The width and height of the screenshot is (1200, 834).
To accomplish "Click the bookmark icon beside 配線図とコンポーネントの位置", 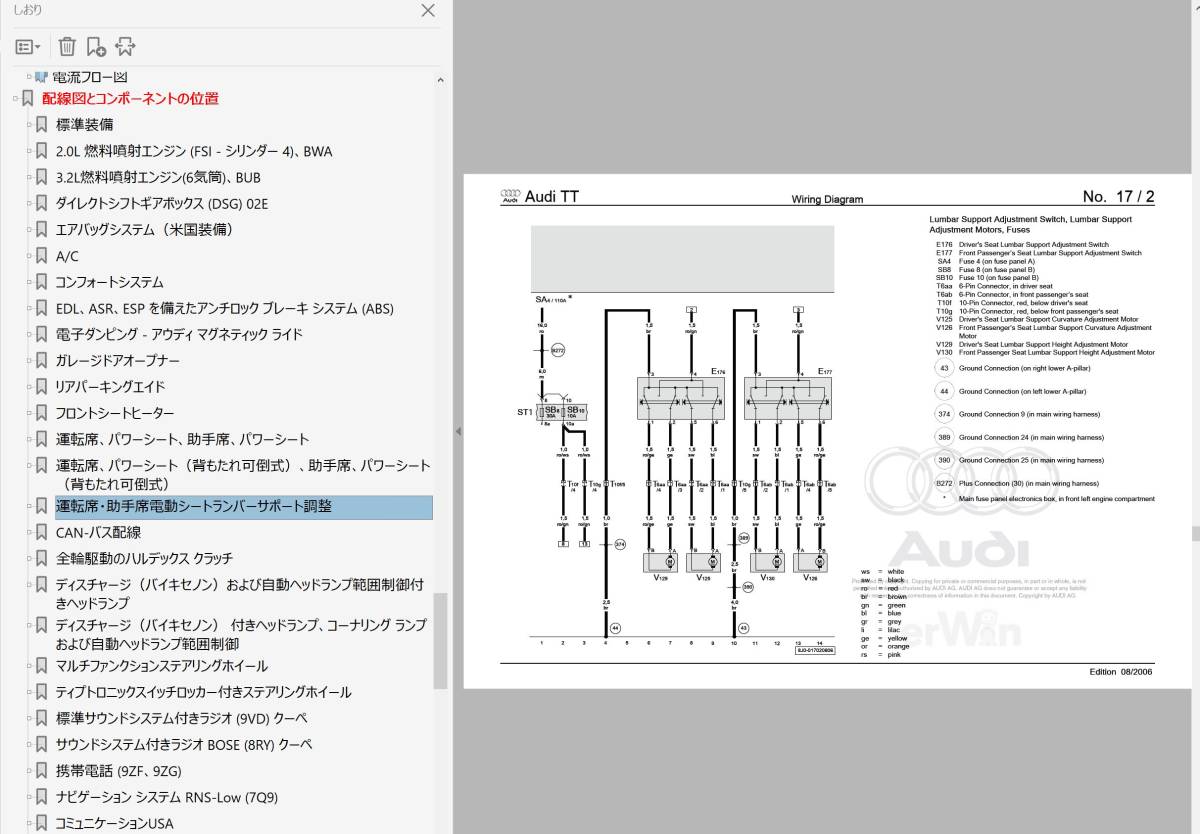I will pyautogui.click(x=28, y=98).
